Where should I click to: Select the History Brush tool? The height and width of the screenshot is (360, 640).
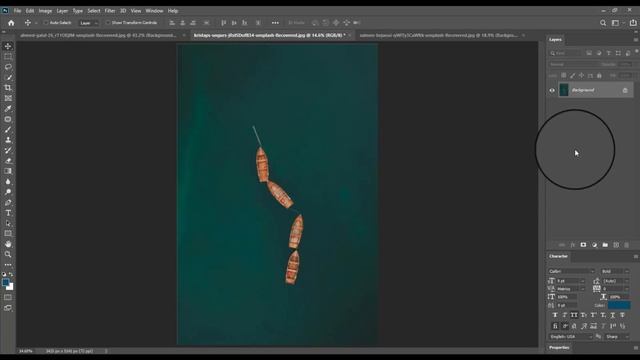pyautogui.click(x=8, y=150)
